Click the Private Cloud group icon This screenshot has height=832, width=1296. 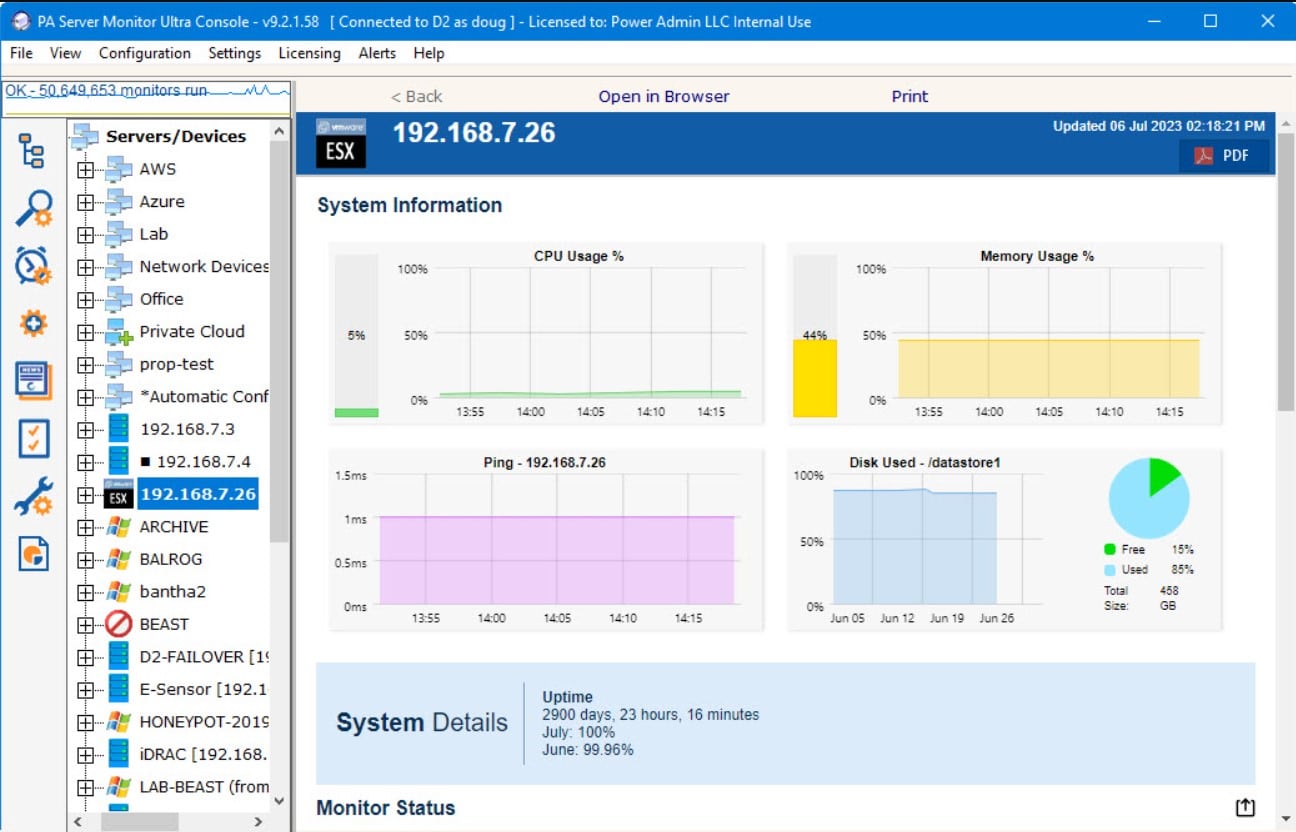119,332
